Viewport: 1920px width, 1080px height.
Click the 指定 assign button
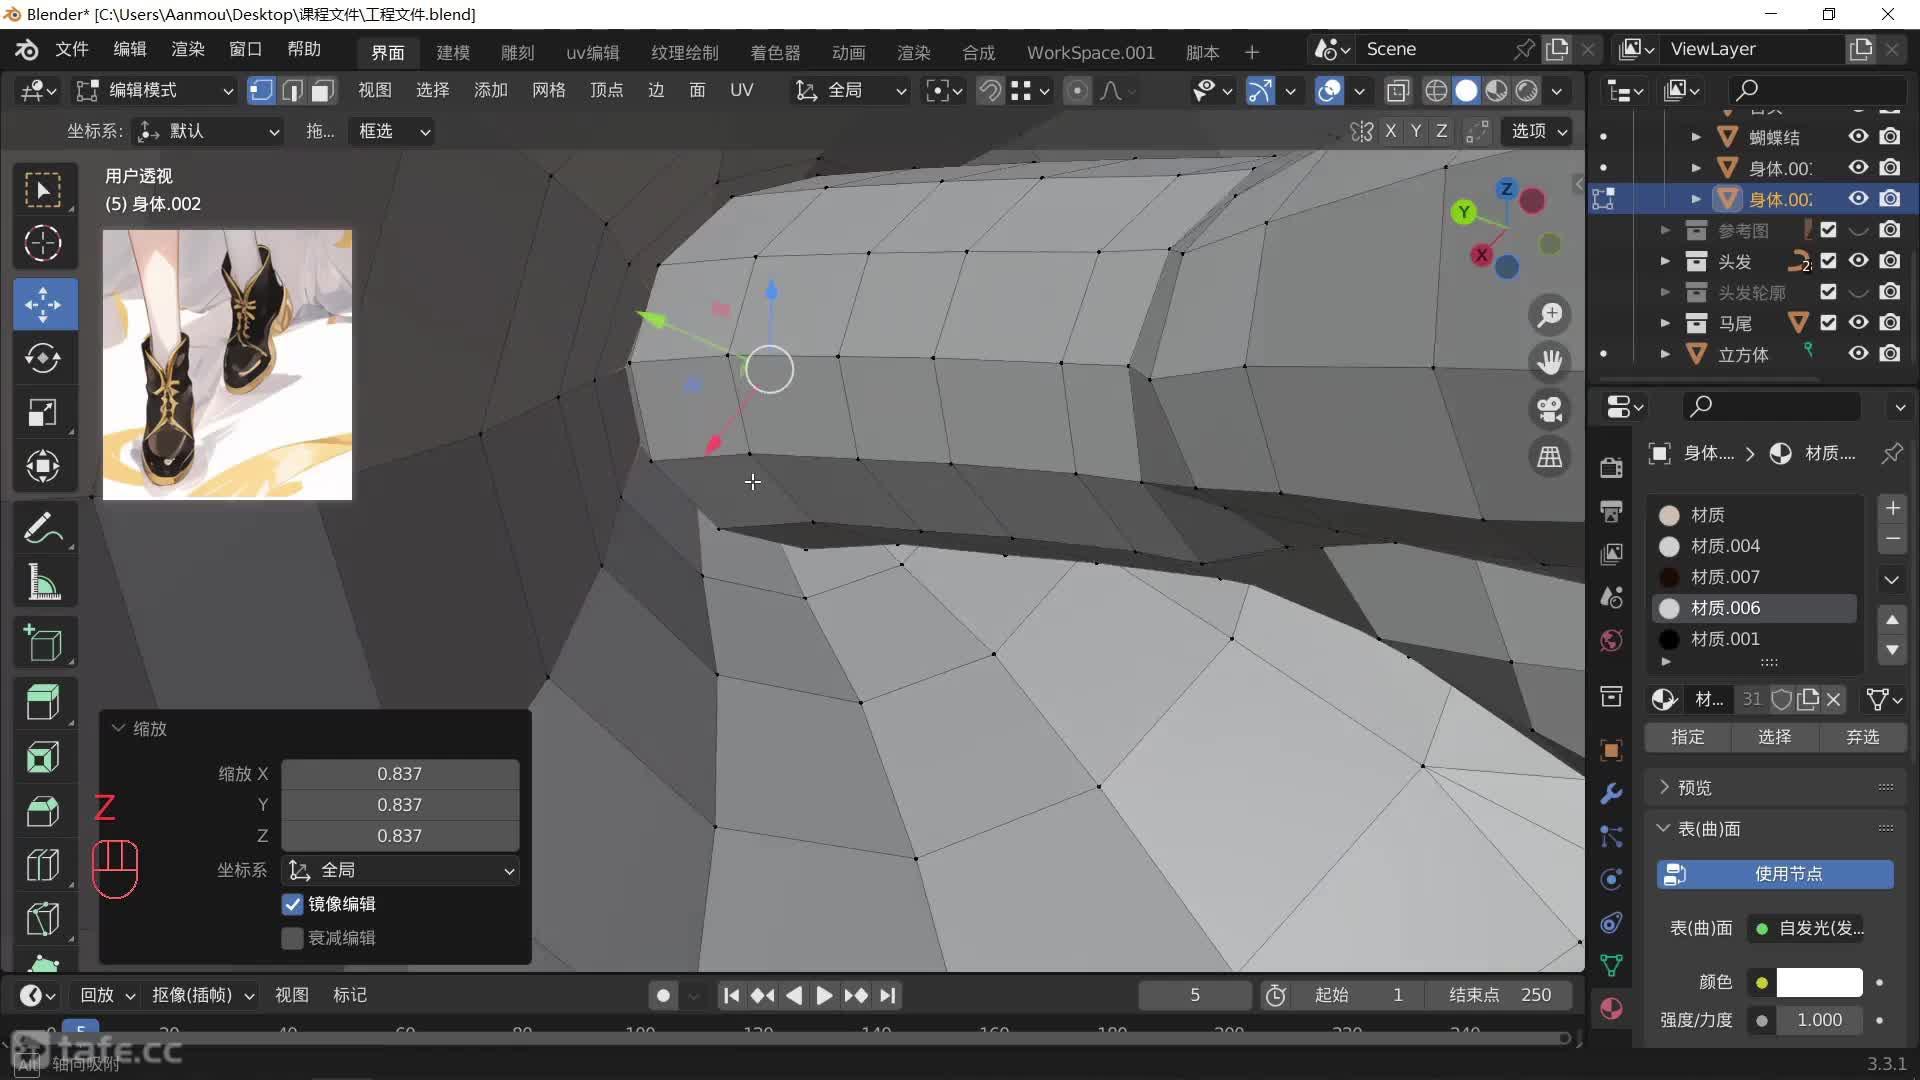tap(1687, 737)
